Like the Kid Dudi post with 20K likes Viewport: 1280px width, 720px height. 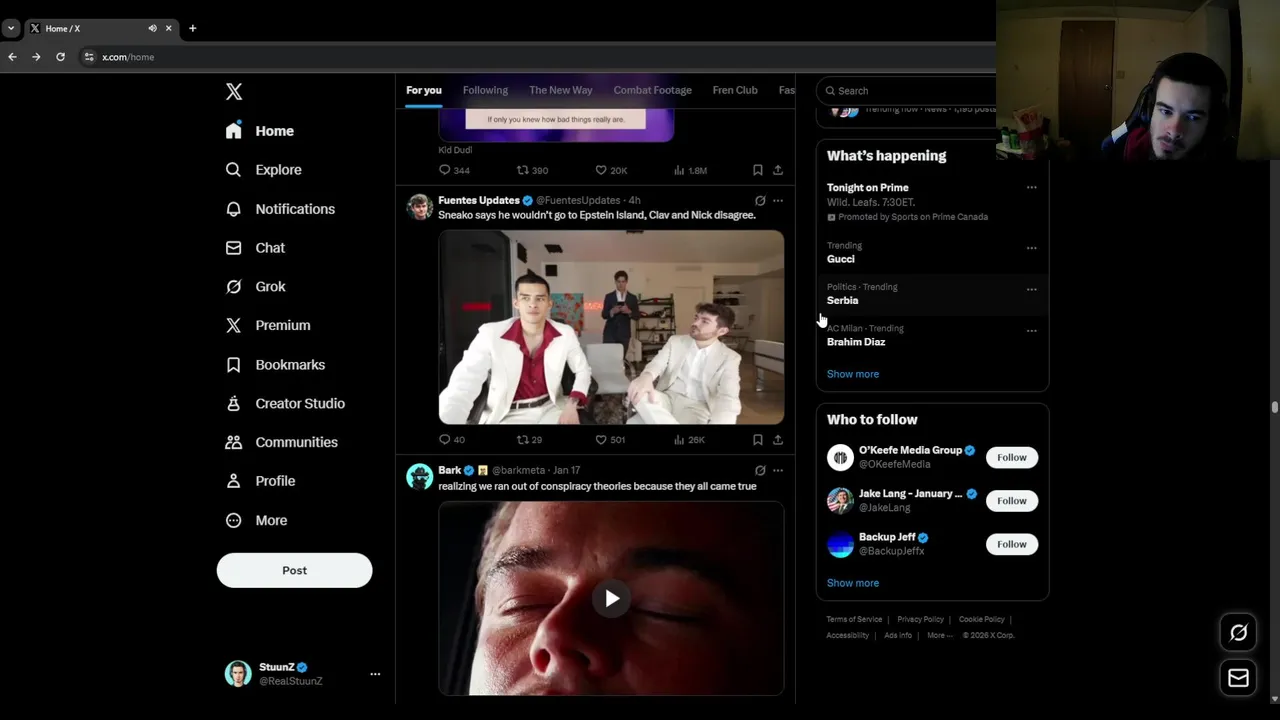[x=600, y=170]
